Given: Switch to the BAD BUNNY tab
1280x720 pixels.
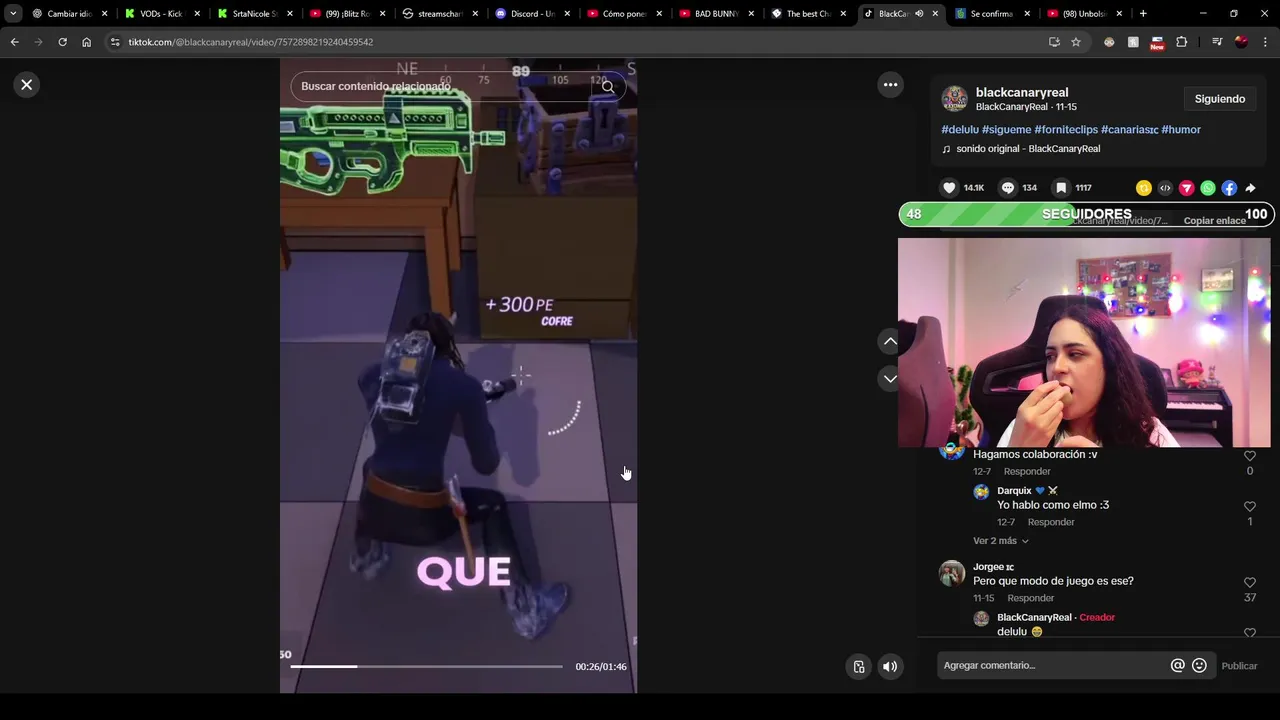Looking at the screenshot, I should [718, 14].
